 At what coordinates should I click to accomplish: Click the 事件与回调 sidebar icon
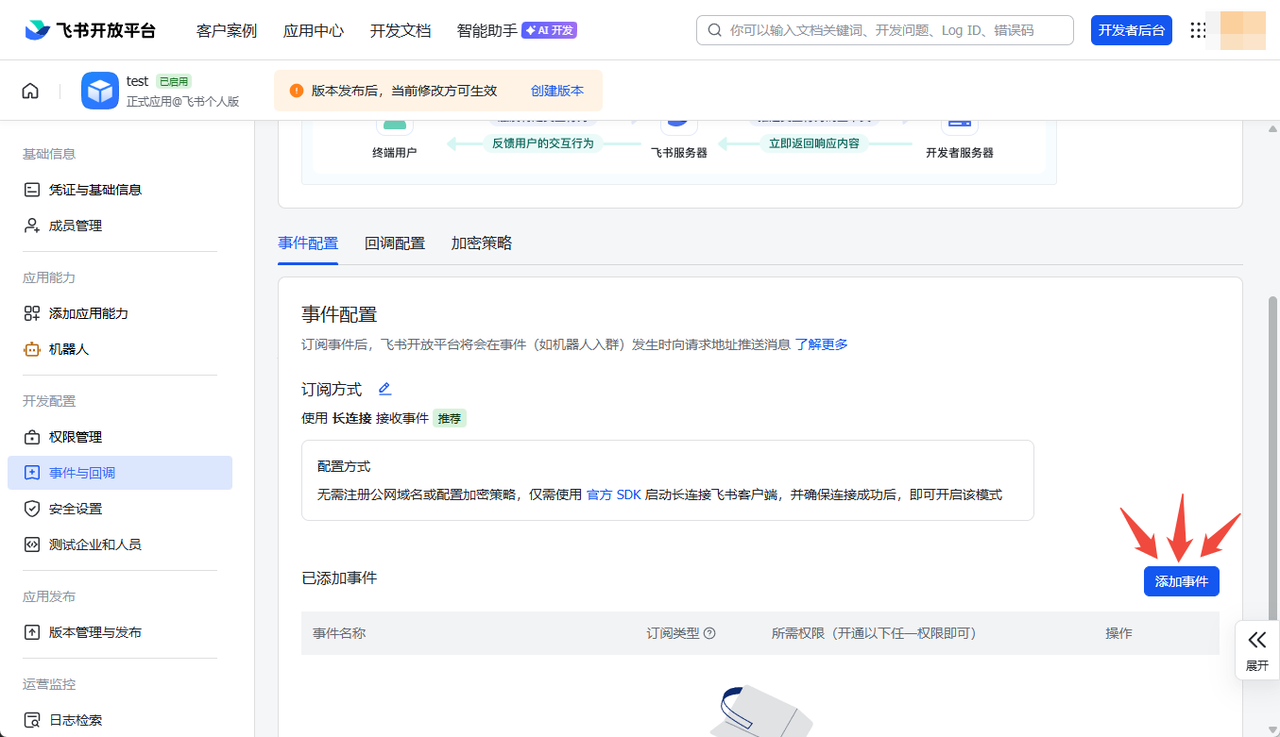pos(34,472)
